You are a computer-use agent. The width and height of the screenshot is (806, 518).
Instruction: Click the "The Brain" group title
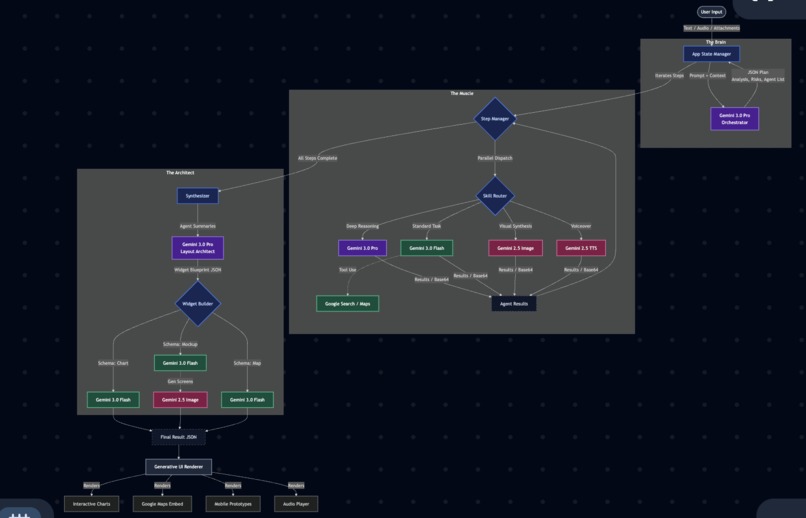716,42
